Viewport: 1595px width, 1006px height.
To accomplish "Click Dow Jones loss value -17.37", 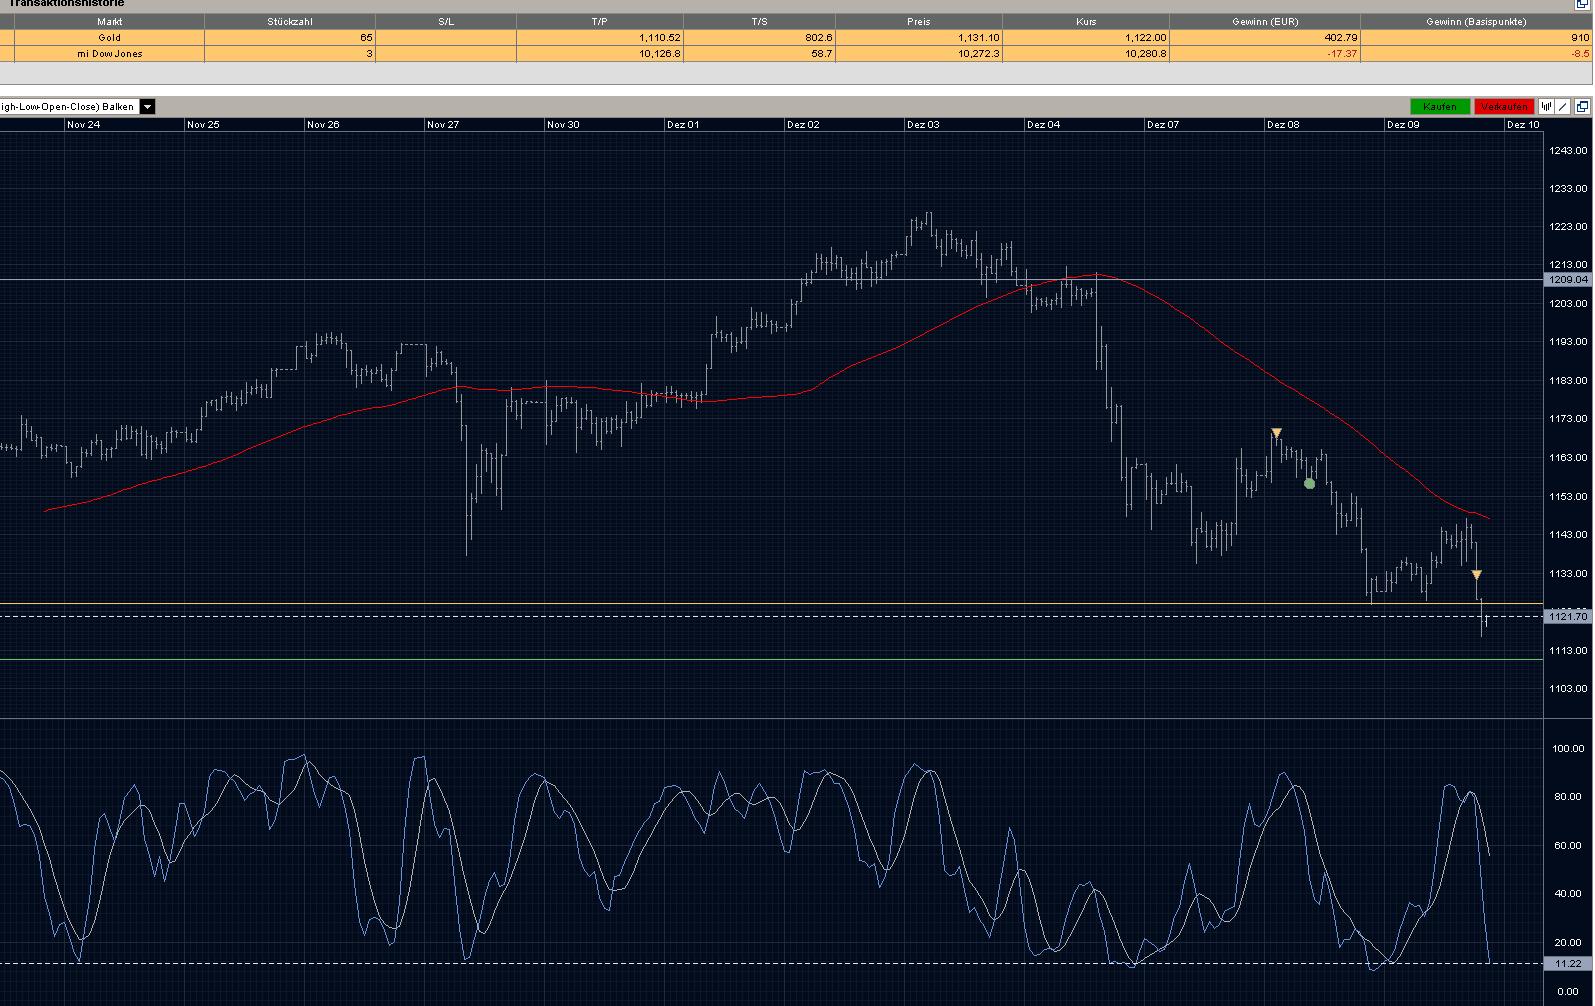I will coord(1342,54).
